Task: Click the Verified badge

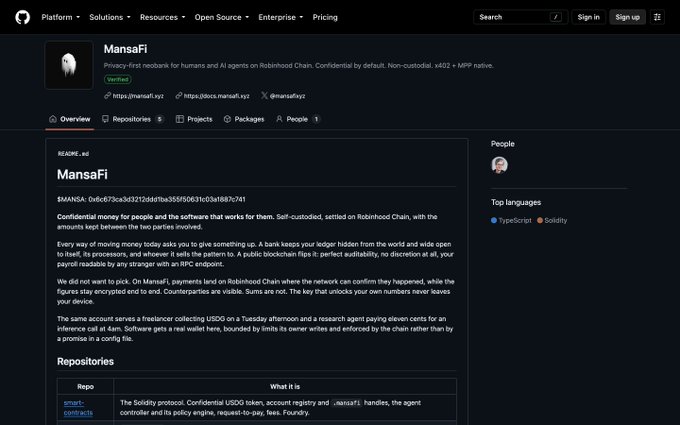Action: click(x=118, y=79)
